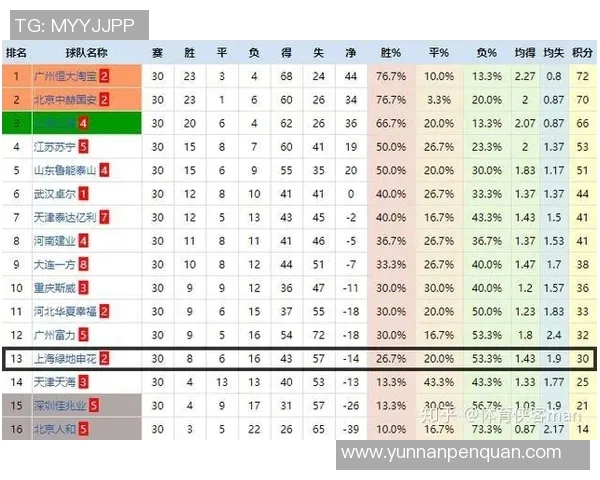Open the 重庆斯威 team link
Image resolution: width=600 pixels, height=480 pixels.
tap(55, 288)
